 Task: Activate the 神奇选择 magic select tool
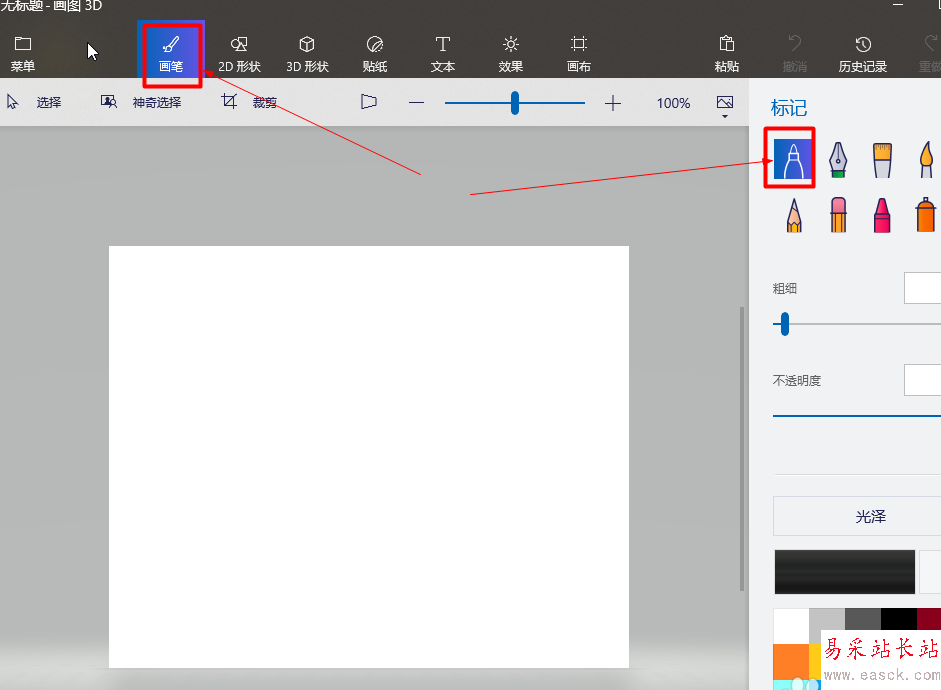(x=141, y=103)
